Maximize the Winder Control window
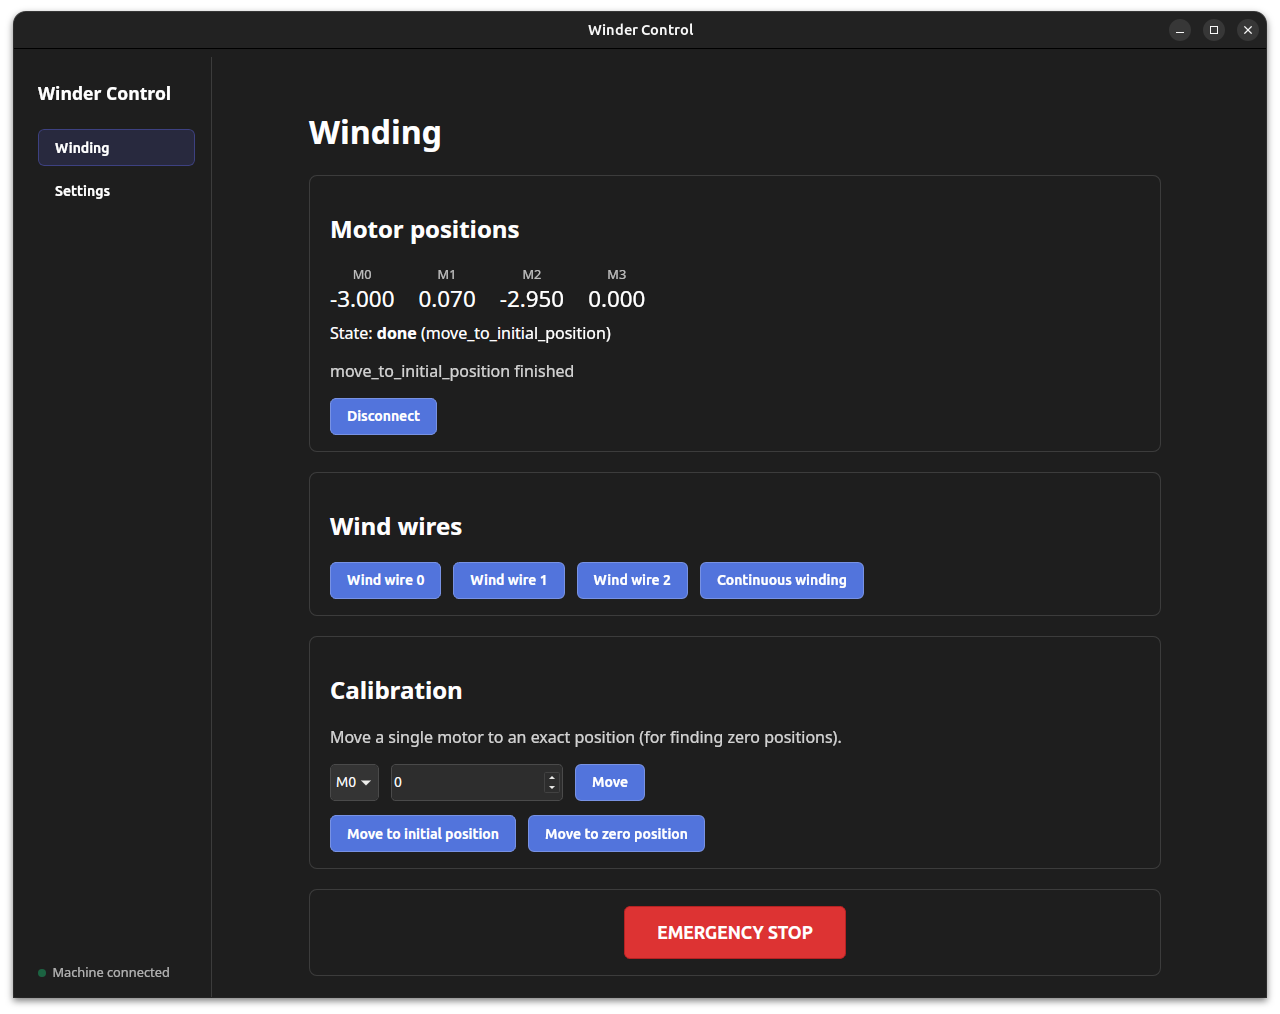Image resolution: width=1280 pixels, height=1014 pixels. click(1214, 30)
